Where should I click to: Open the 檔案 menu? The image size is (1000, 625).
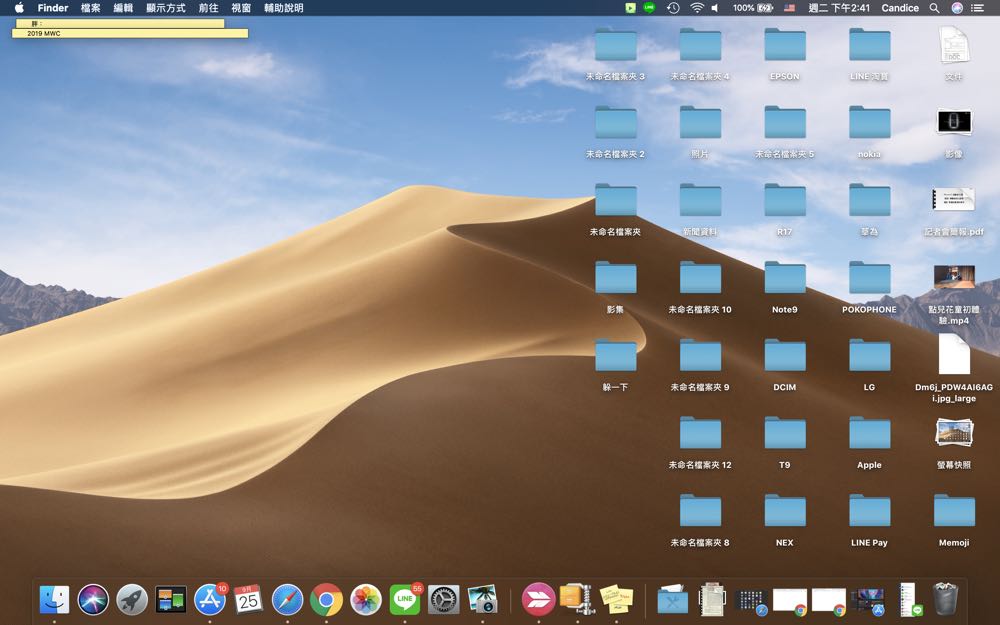click(90, 8)
